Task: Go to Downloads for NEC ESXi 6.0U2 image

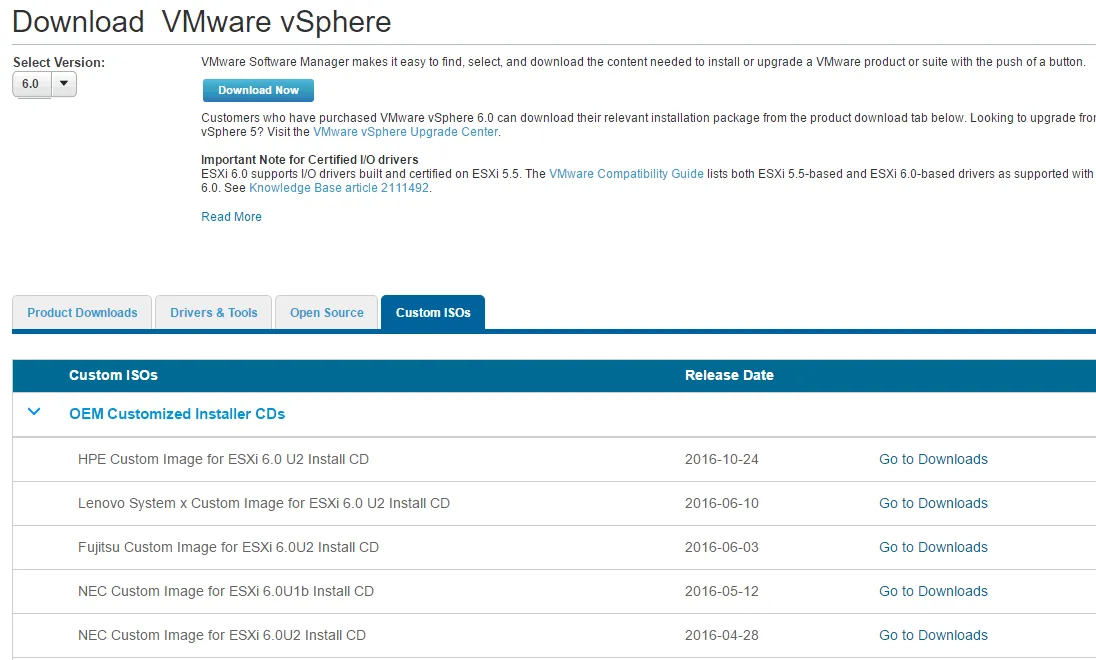Action: [x=933, y=636]
